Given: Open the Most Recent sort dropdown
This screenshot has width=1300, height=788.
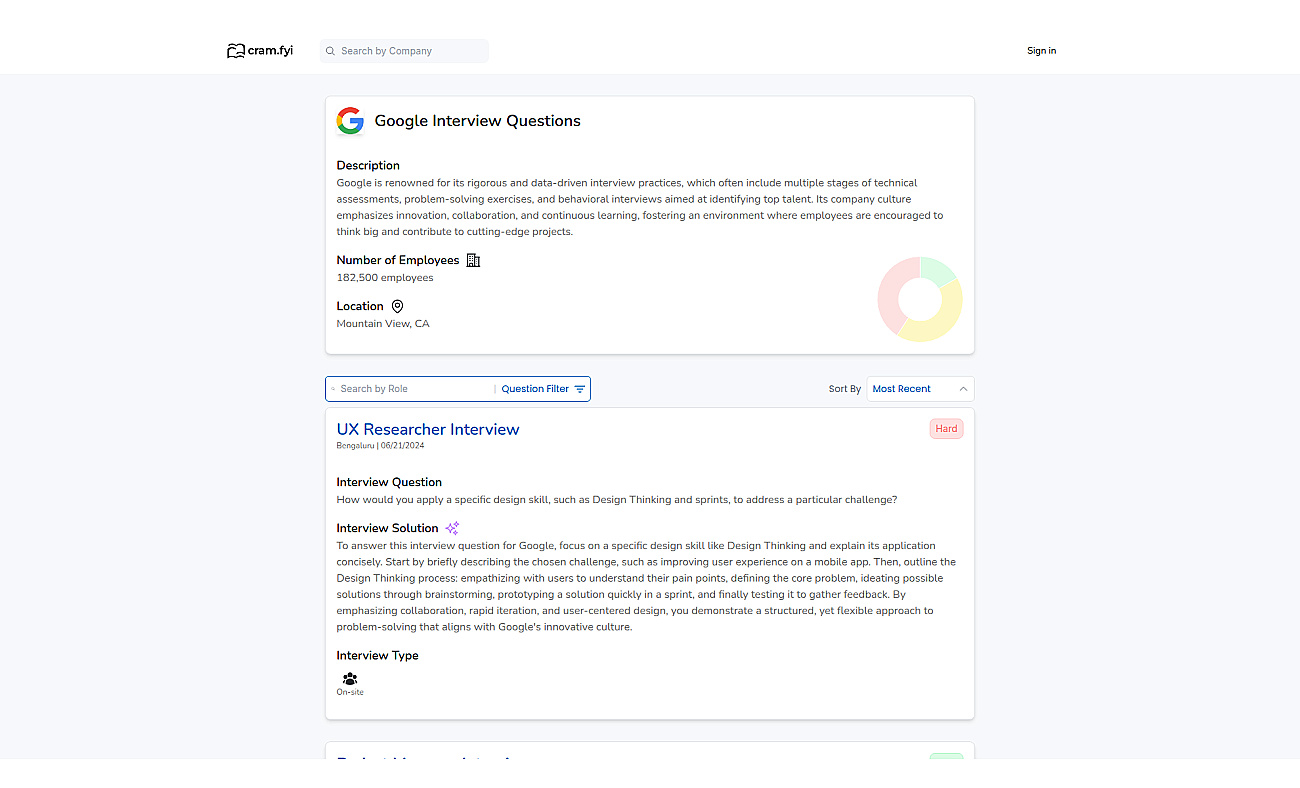Looking at the screenshot, I should coord(920,389).
